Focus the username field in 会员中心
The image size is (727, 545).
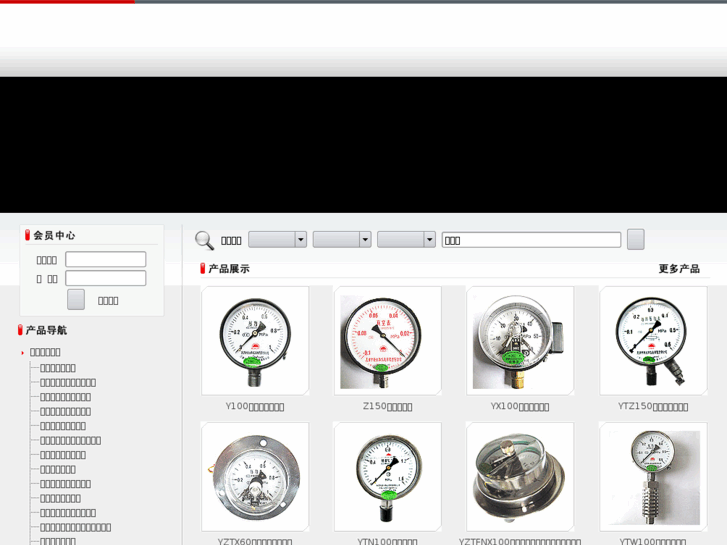pos(106,259)
